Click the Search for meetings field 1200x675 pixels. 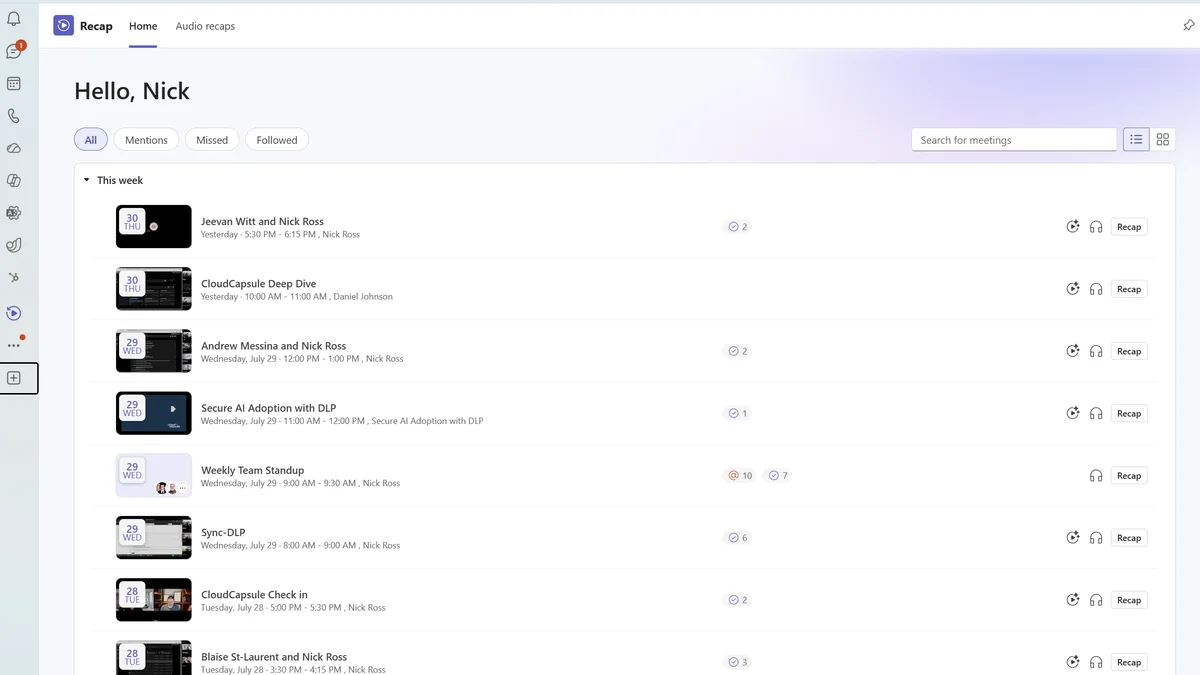[1014, 140]
